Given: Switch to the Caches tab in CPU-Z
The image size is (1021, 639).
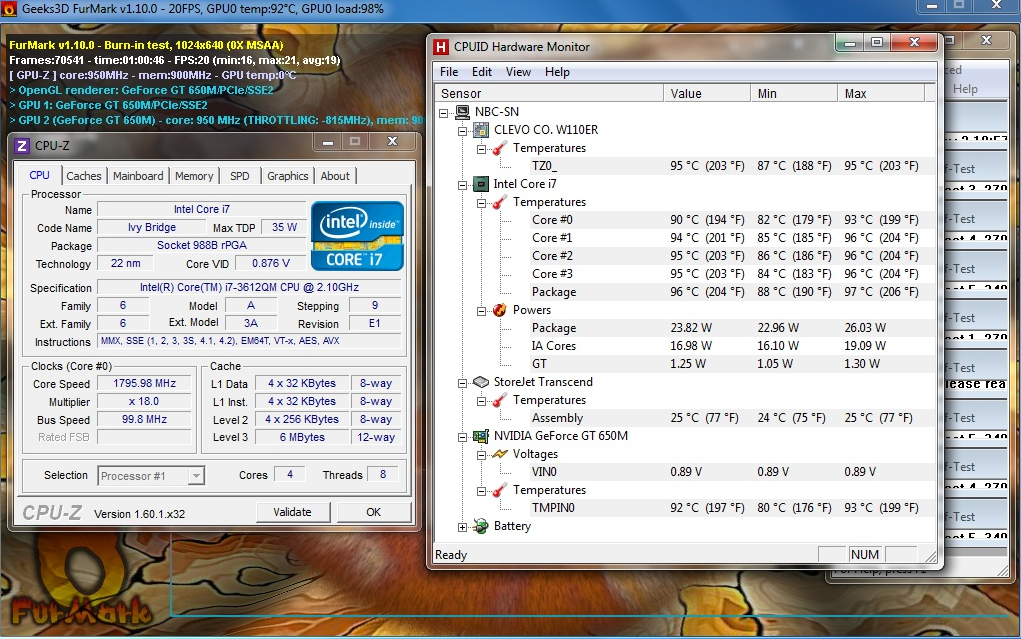Looking at the screenshot, I should pyautogui.click(x=84, y=176).
